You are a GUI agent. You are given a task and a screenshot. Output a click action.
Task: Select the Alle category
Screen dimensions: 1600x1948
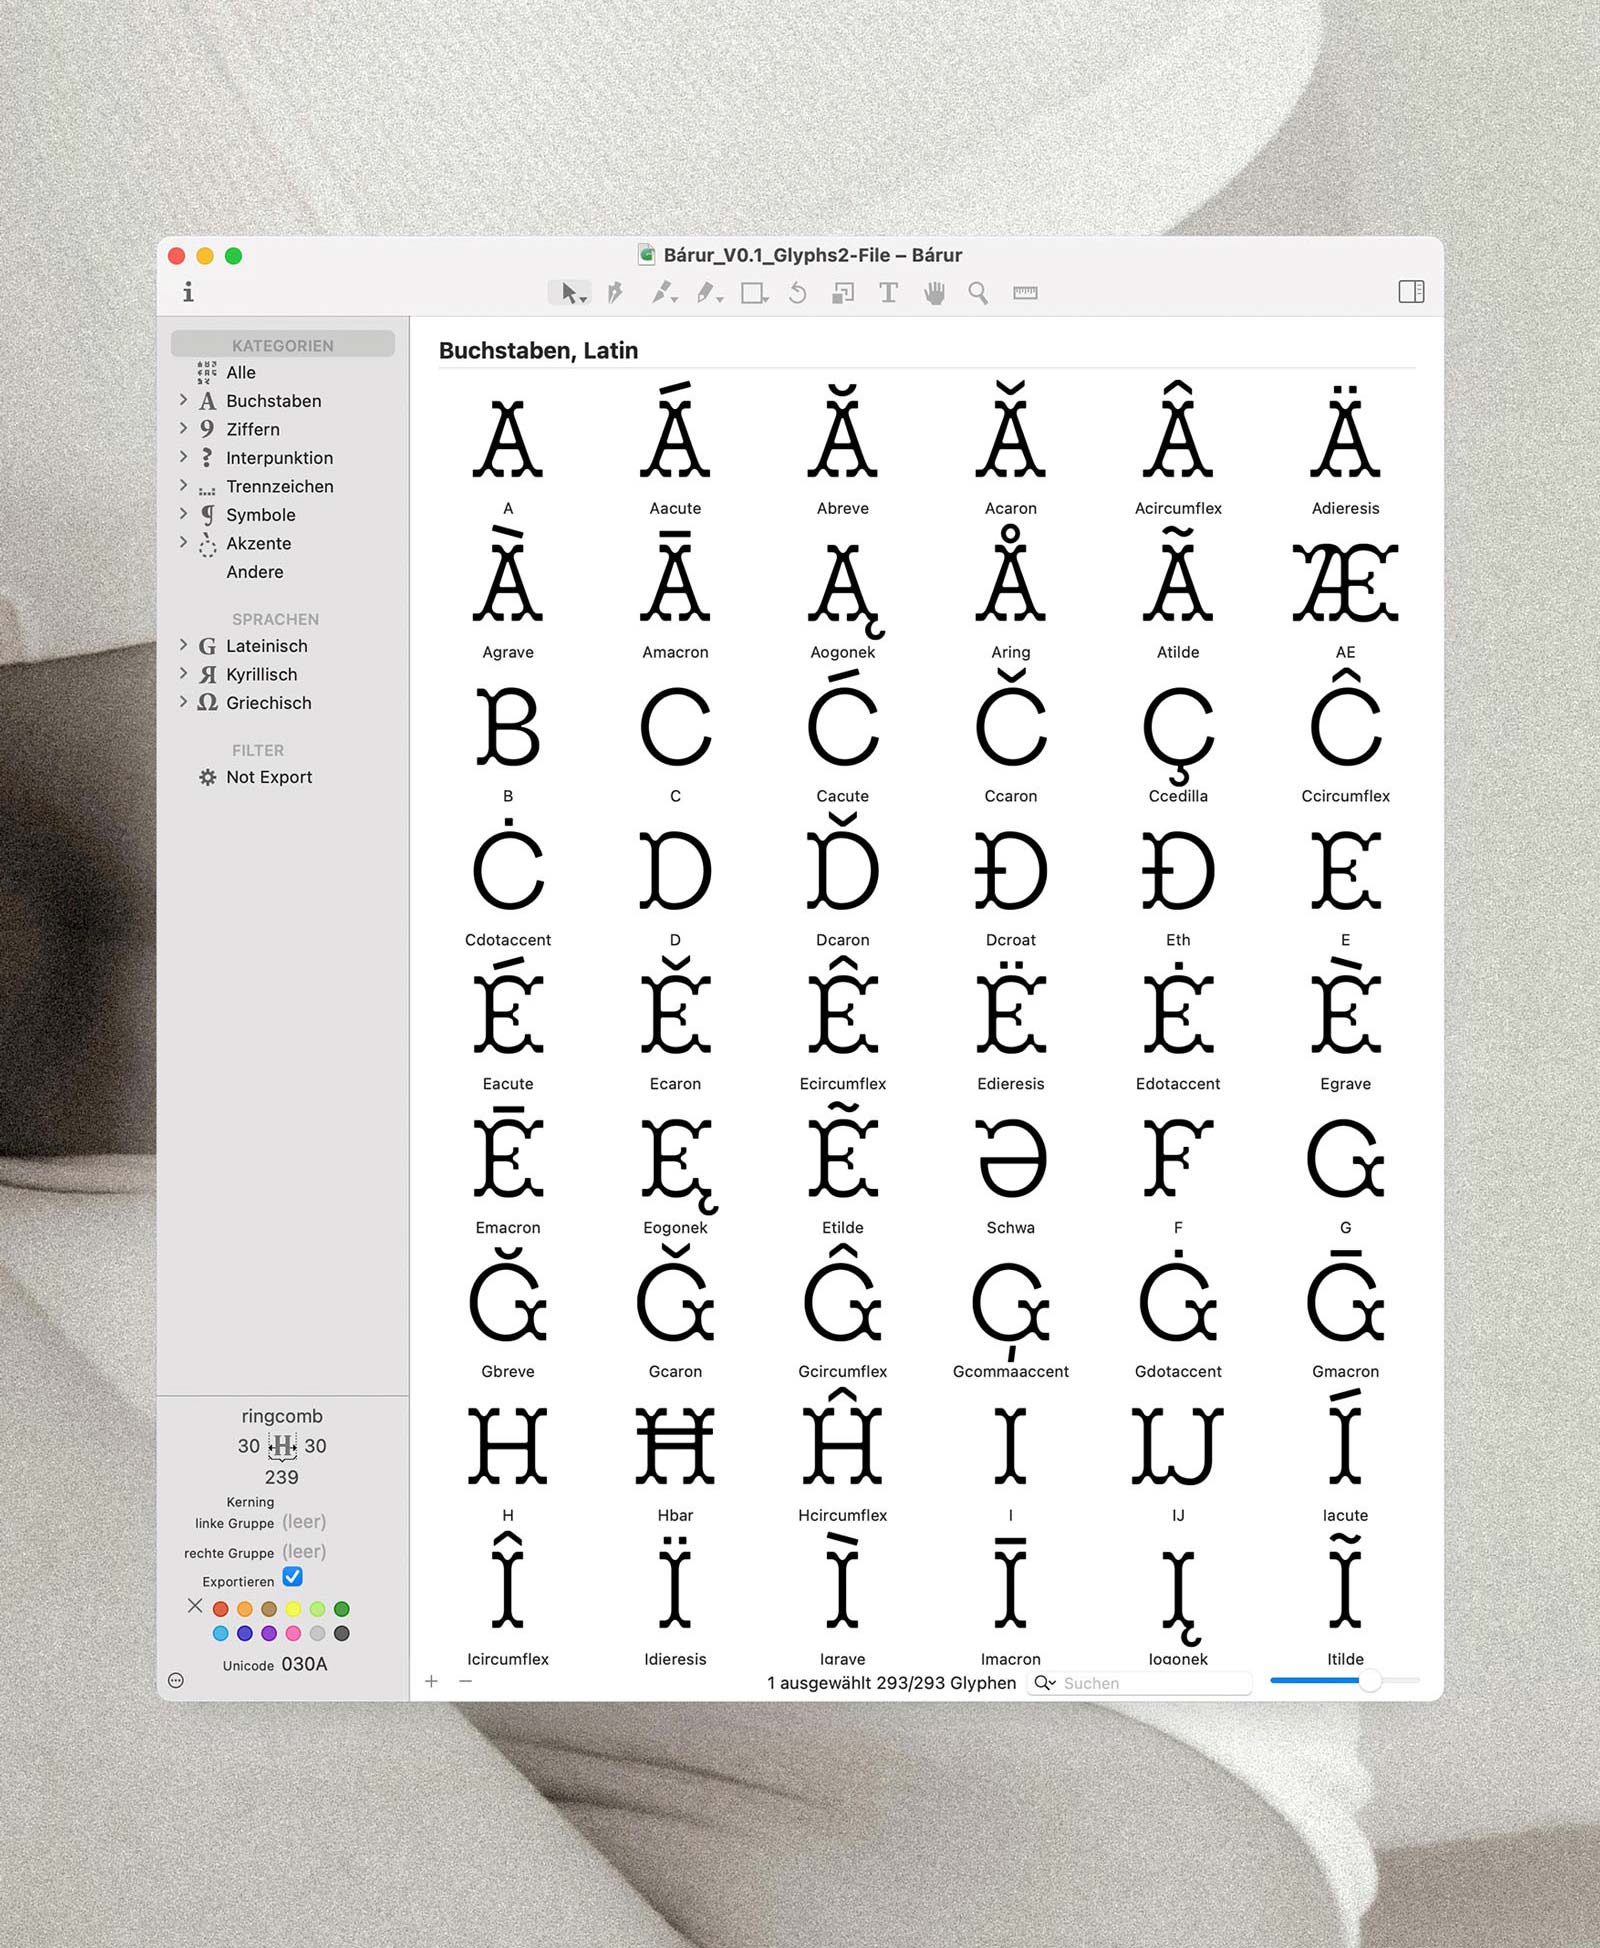click(x=241, y=372)
